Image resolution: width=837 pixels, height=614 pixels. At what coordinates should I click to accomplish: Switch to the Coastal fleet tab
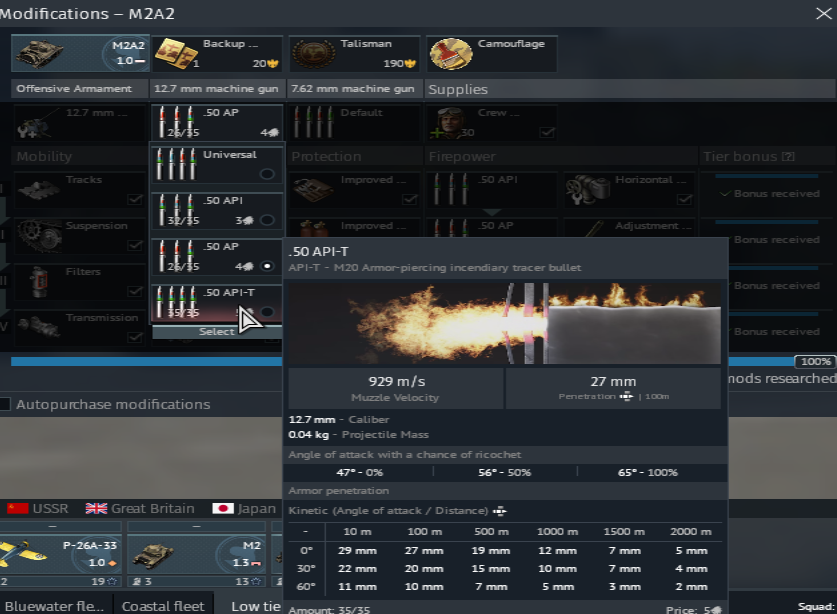(x=161, y=606)
